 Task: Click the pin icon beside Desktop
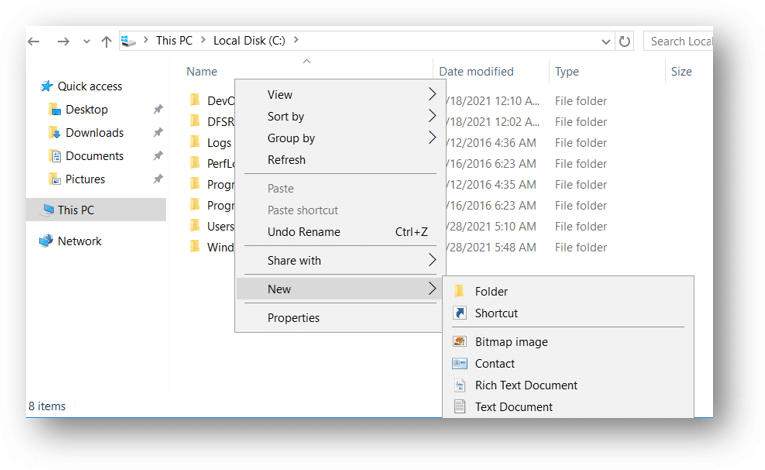(x=158, y=109)
